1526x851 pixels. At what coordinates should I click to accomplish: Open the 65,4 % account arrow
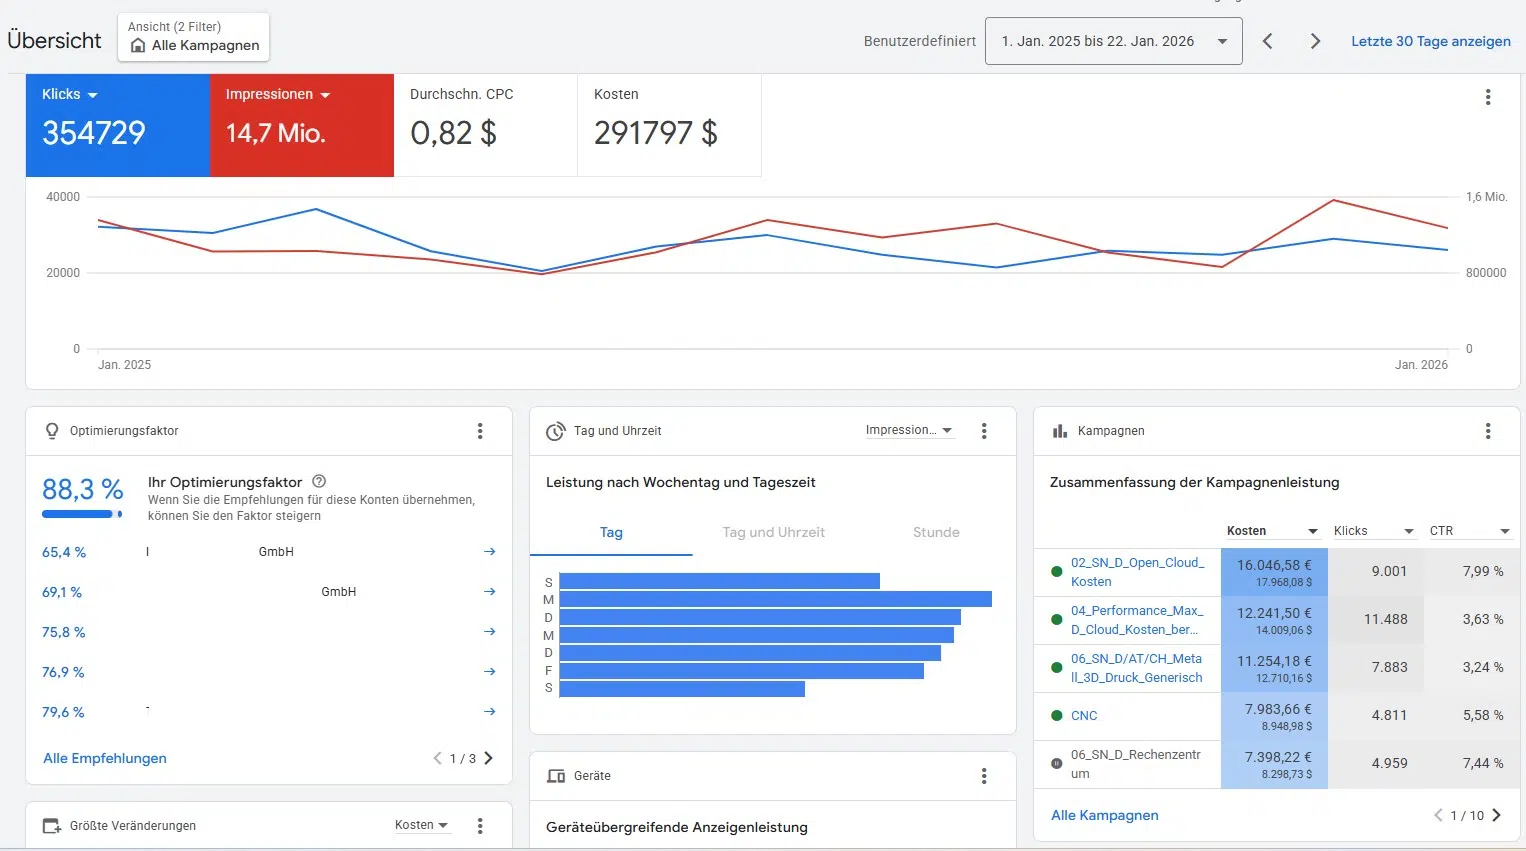click(x=489, y=552)
